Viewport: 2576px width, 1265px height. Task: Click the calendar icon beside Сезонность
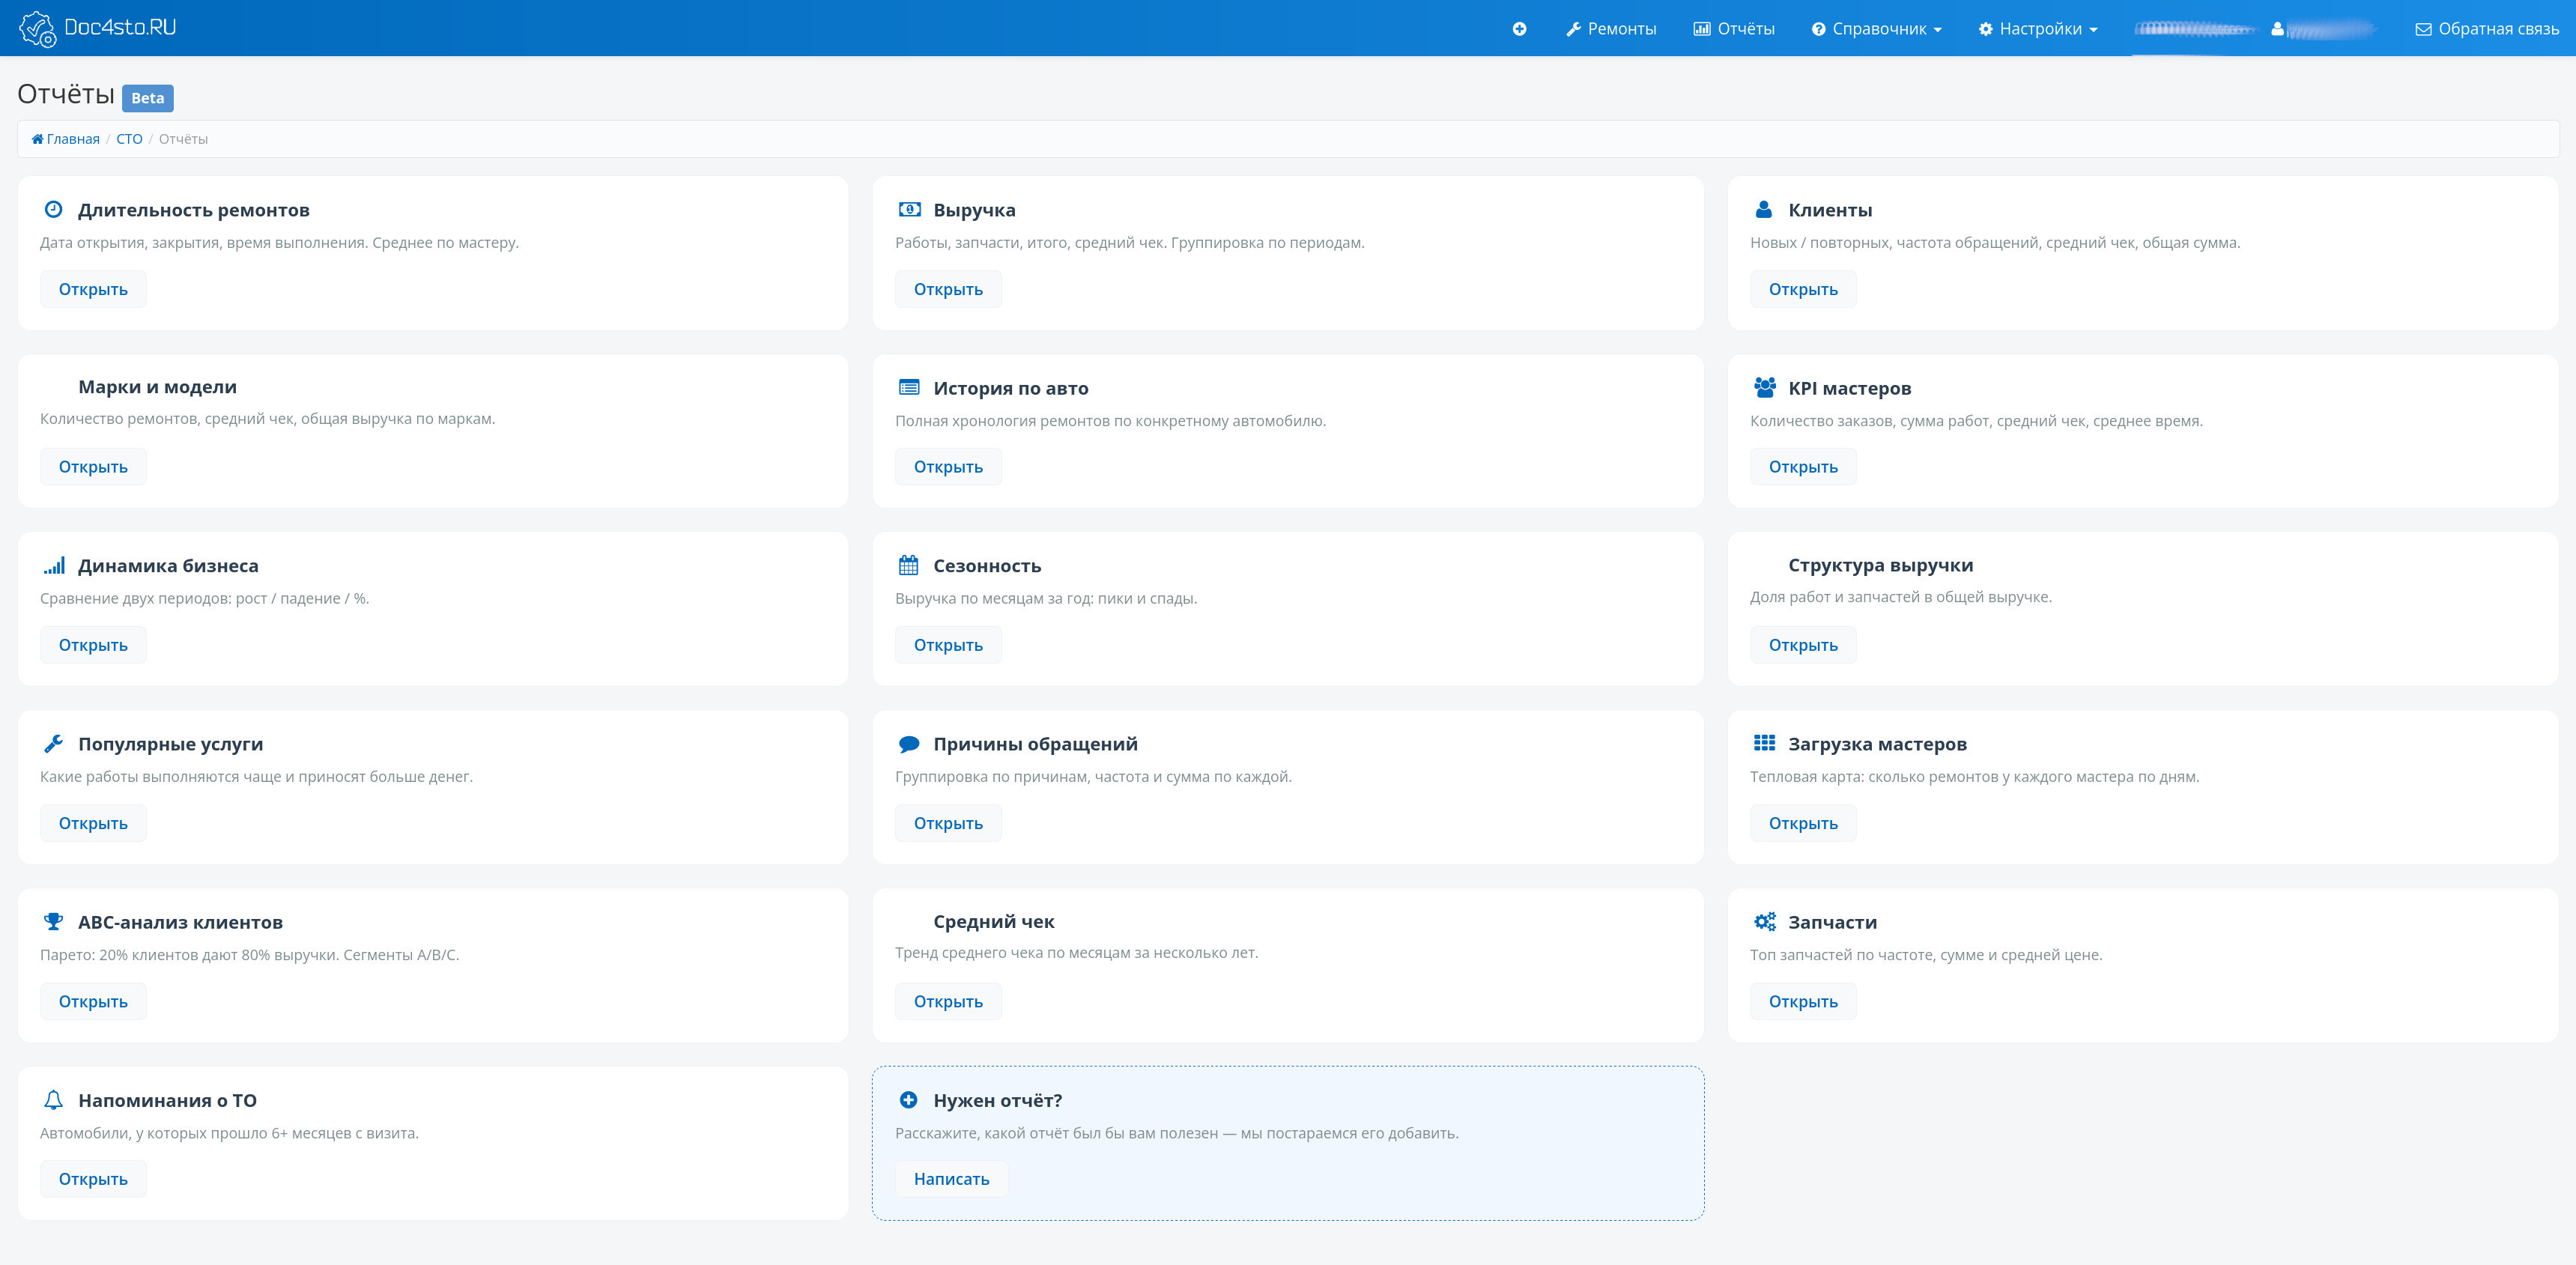tap(908, 566)
